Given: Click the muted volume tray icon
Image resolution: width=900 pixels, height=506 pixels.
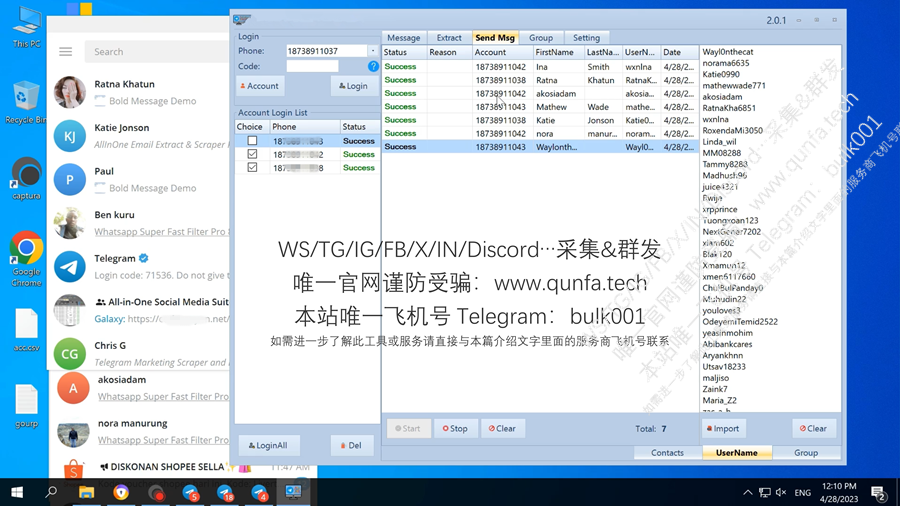Looking at the screenshot, I should click(x=781, y=492).
